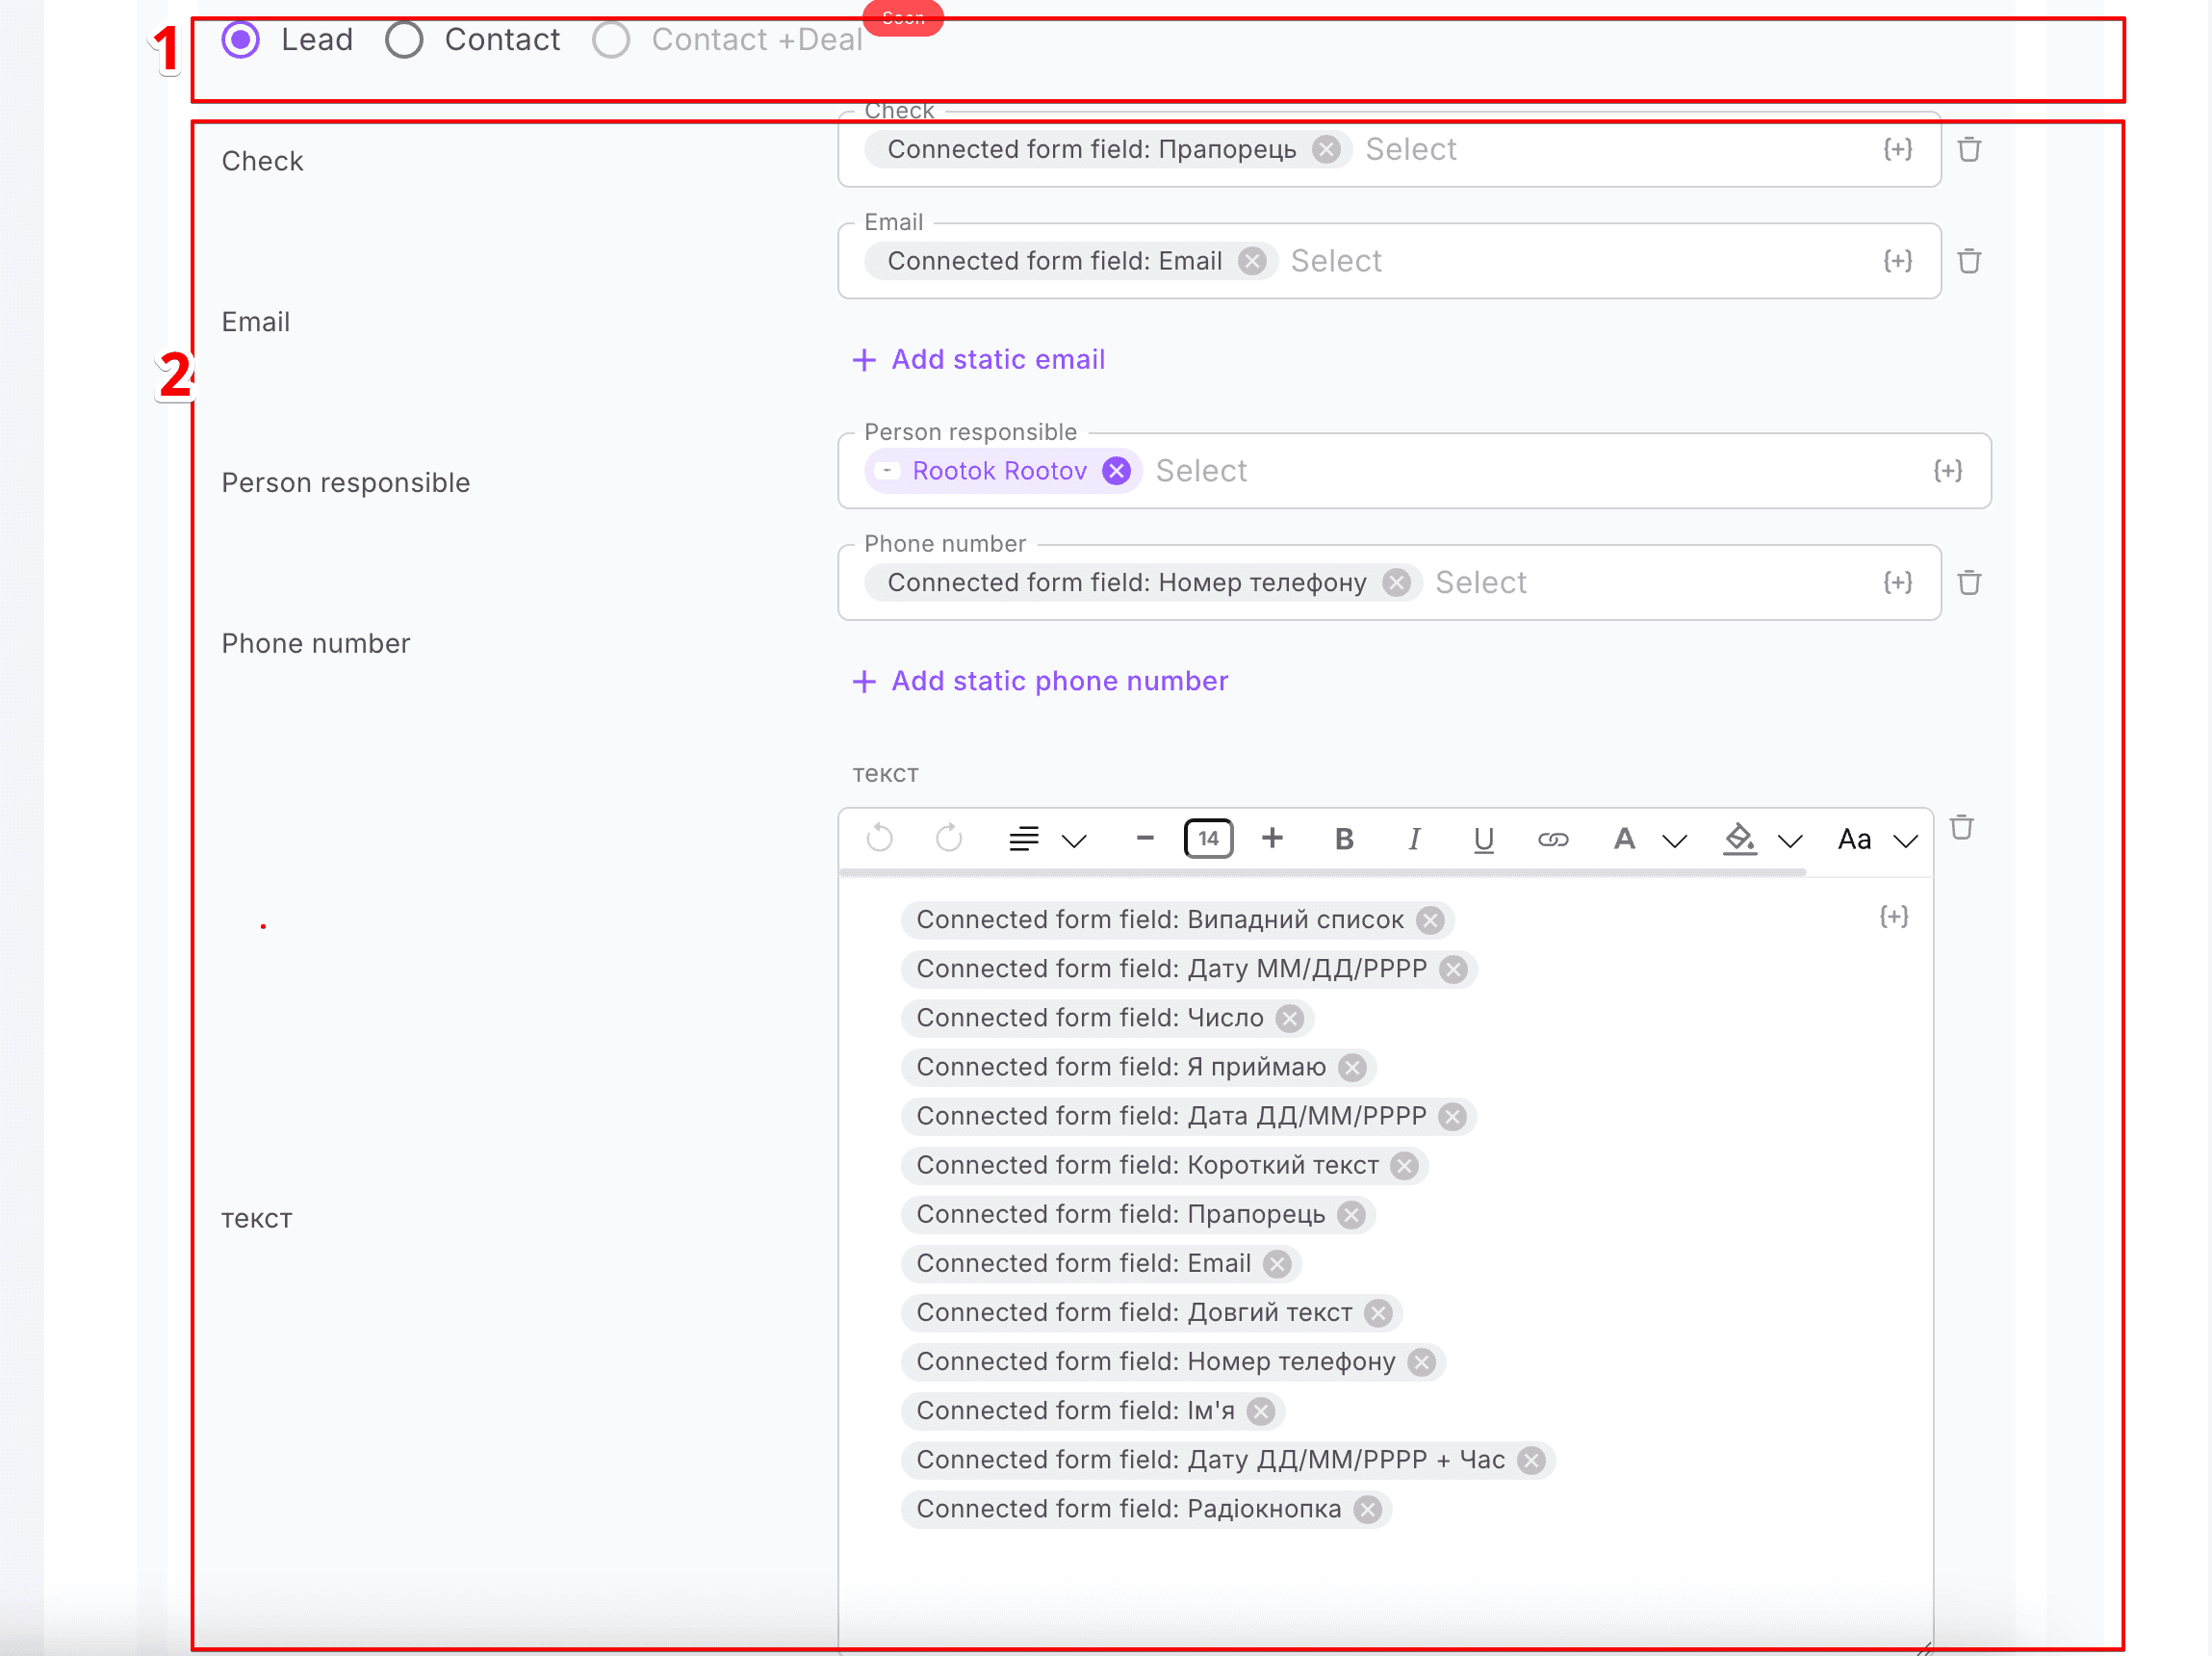Redo the editor change

(949, 838)
